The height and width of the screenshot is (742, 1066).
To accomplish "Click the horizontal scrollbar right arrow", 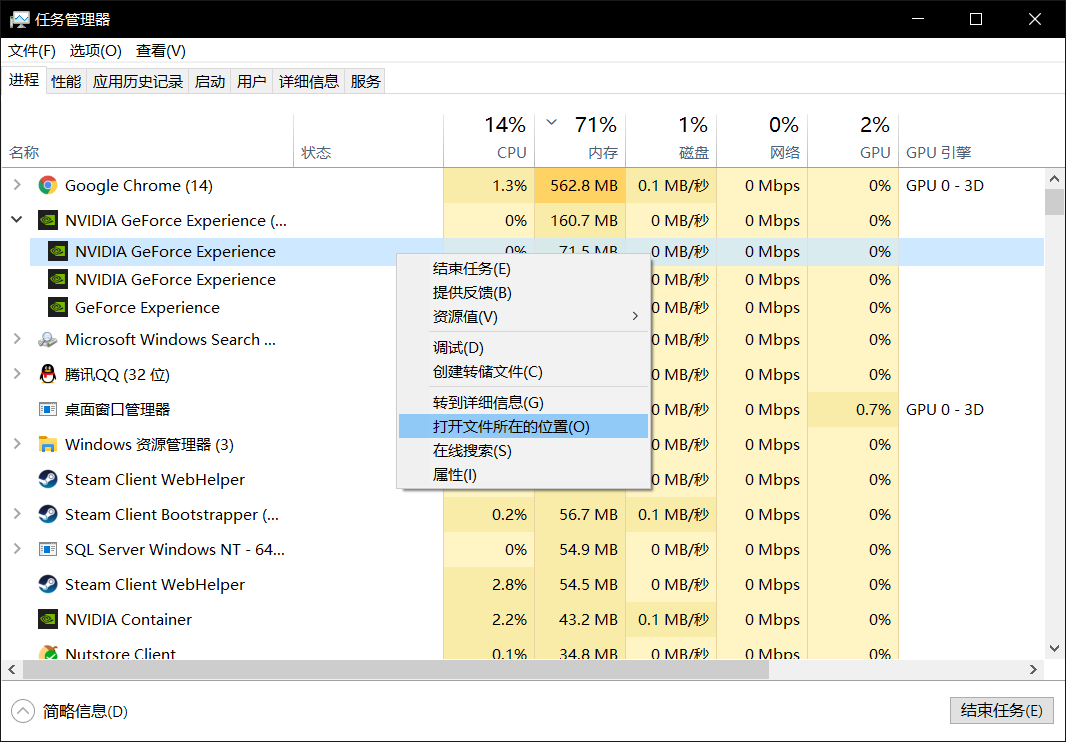I will tap(1033, 670).
